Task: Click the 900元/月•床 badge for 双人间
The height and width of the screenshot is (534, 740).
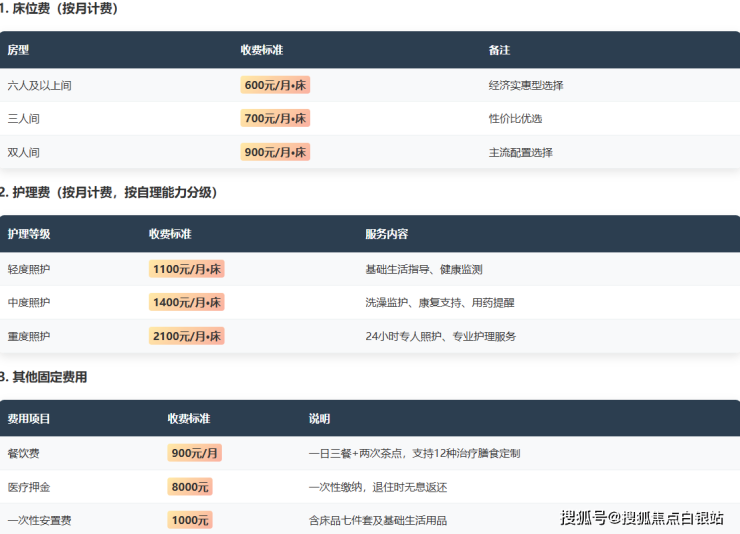Action: tap(275, 152)
